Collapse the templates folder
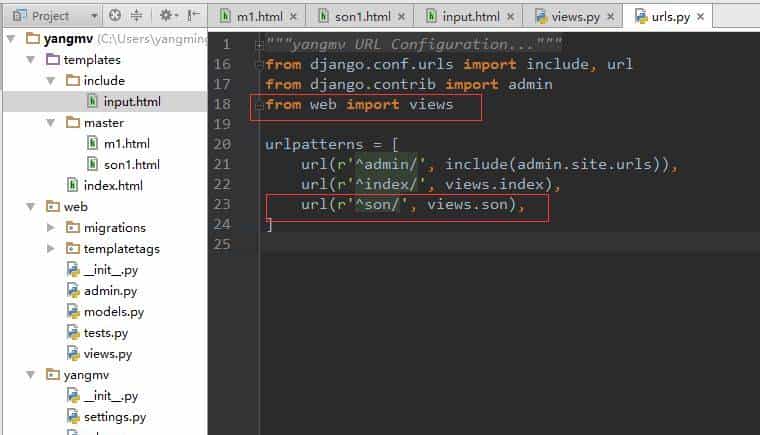This screenshot has height=435, width=760. 31,60
